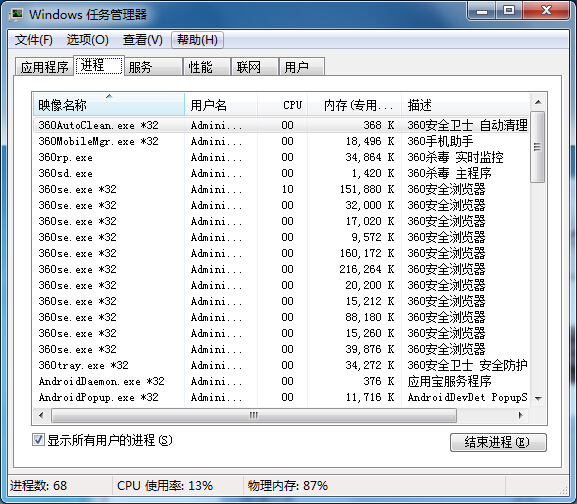Select the AndroidDaemon.exe *32 process
The width and height of the screenshot is (577, 504).
(281, 381)
